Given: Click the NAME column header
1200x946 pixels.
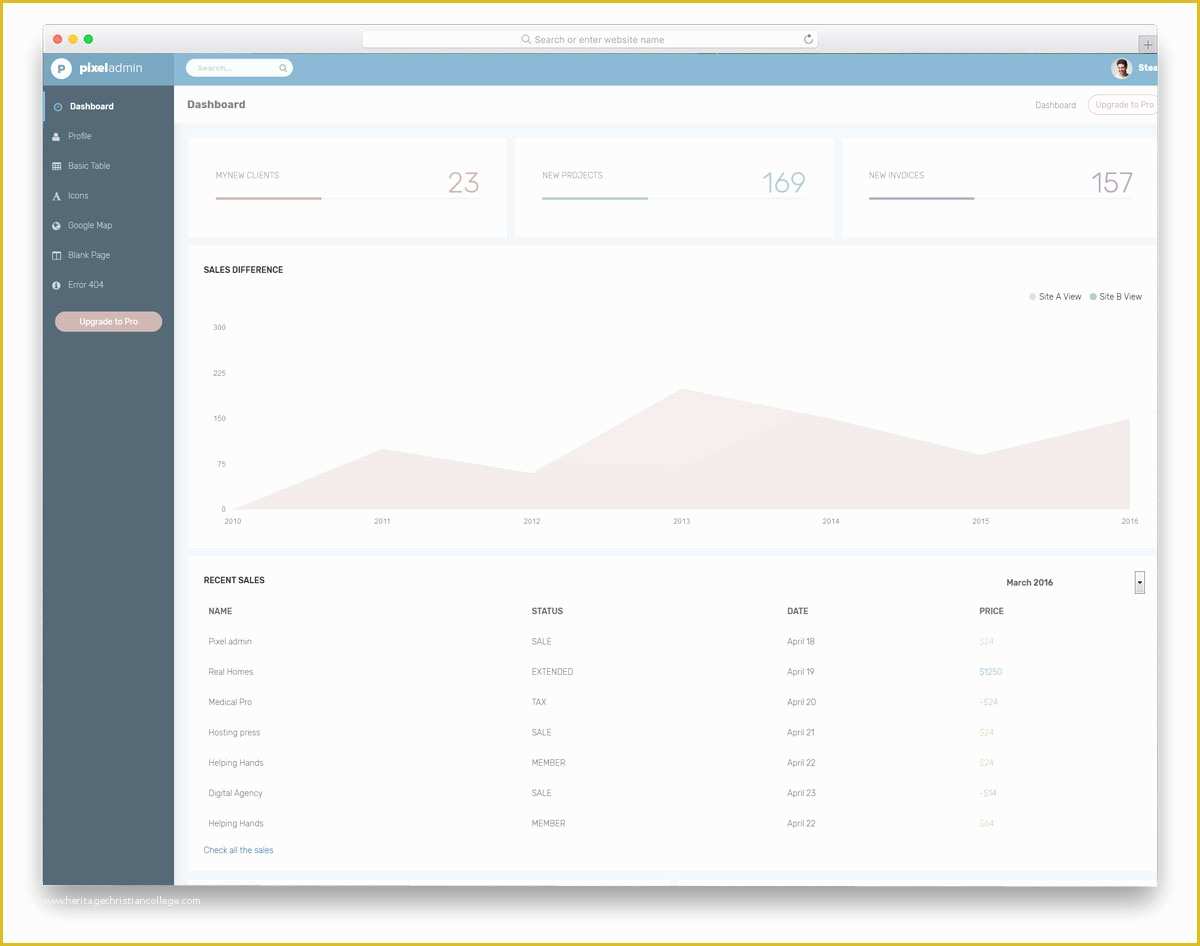Looking at the screenshot, I should (x=220, y=611).
